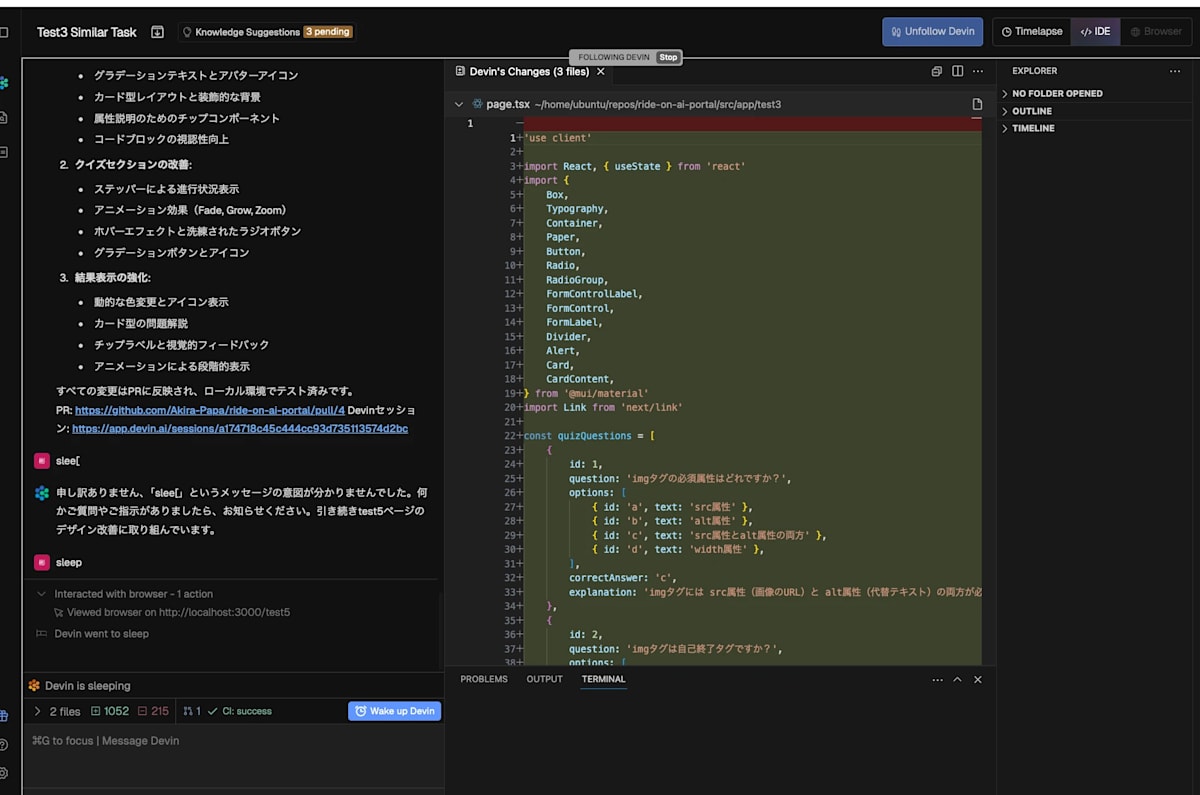
Task: Click the pull request icon showing 1
Action: [x=192, y=711]
